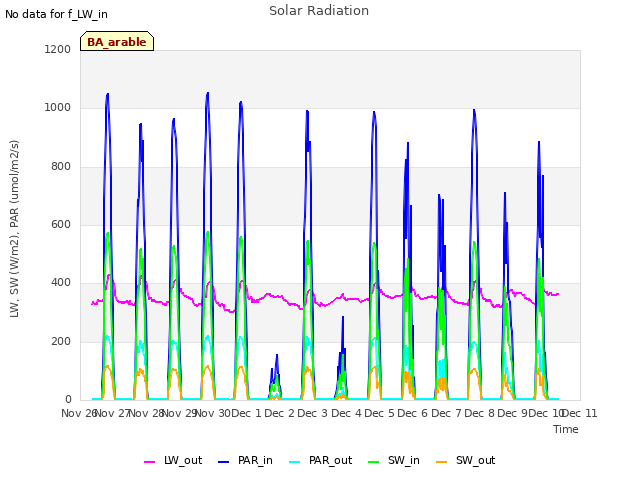This screenshot has width=640, height=480.
Task: Click the Dec 11 x-axis tick label
Action: (580, 413)
